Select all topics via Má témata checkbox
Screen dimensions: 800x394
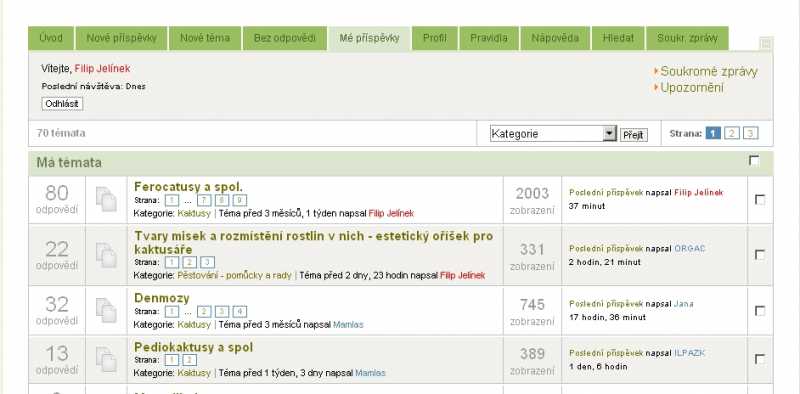[x=754, y=161]
